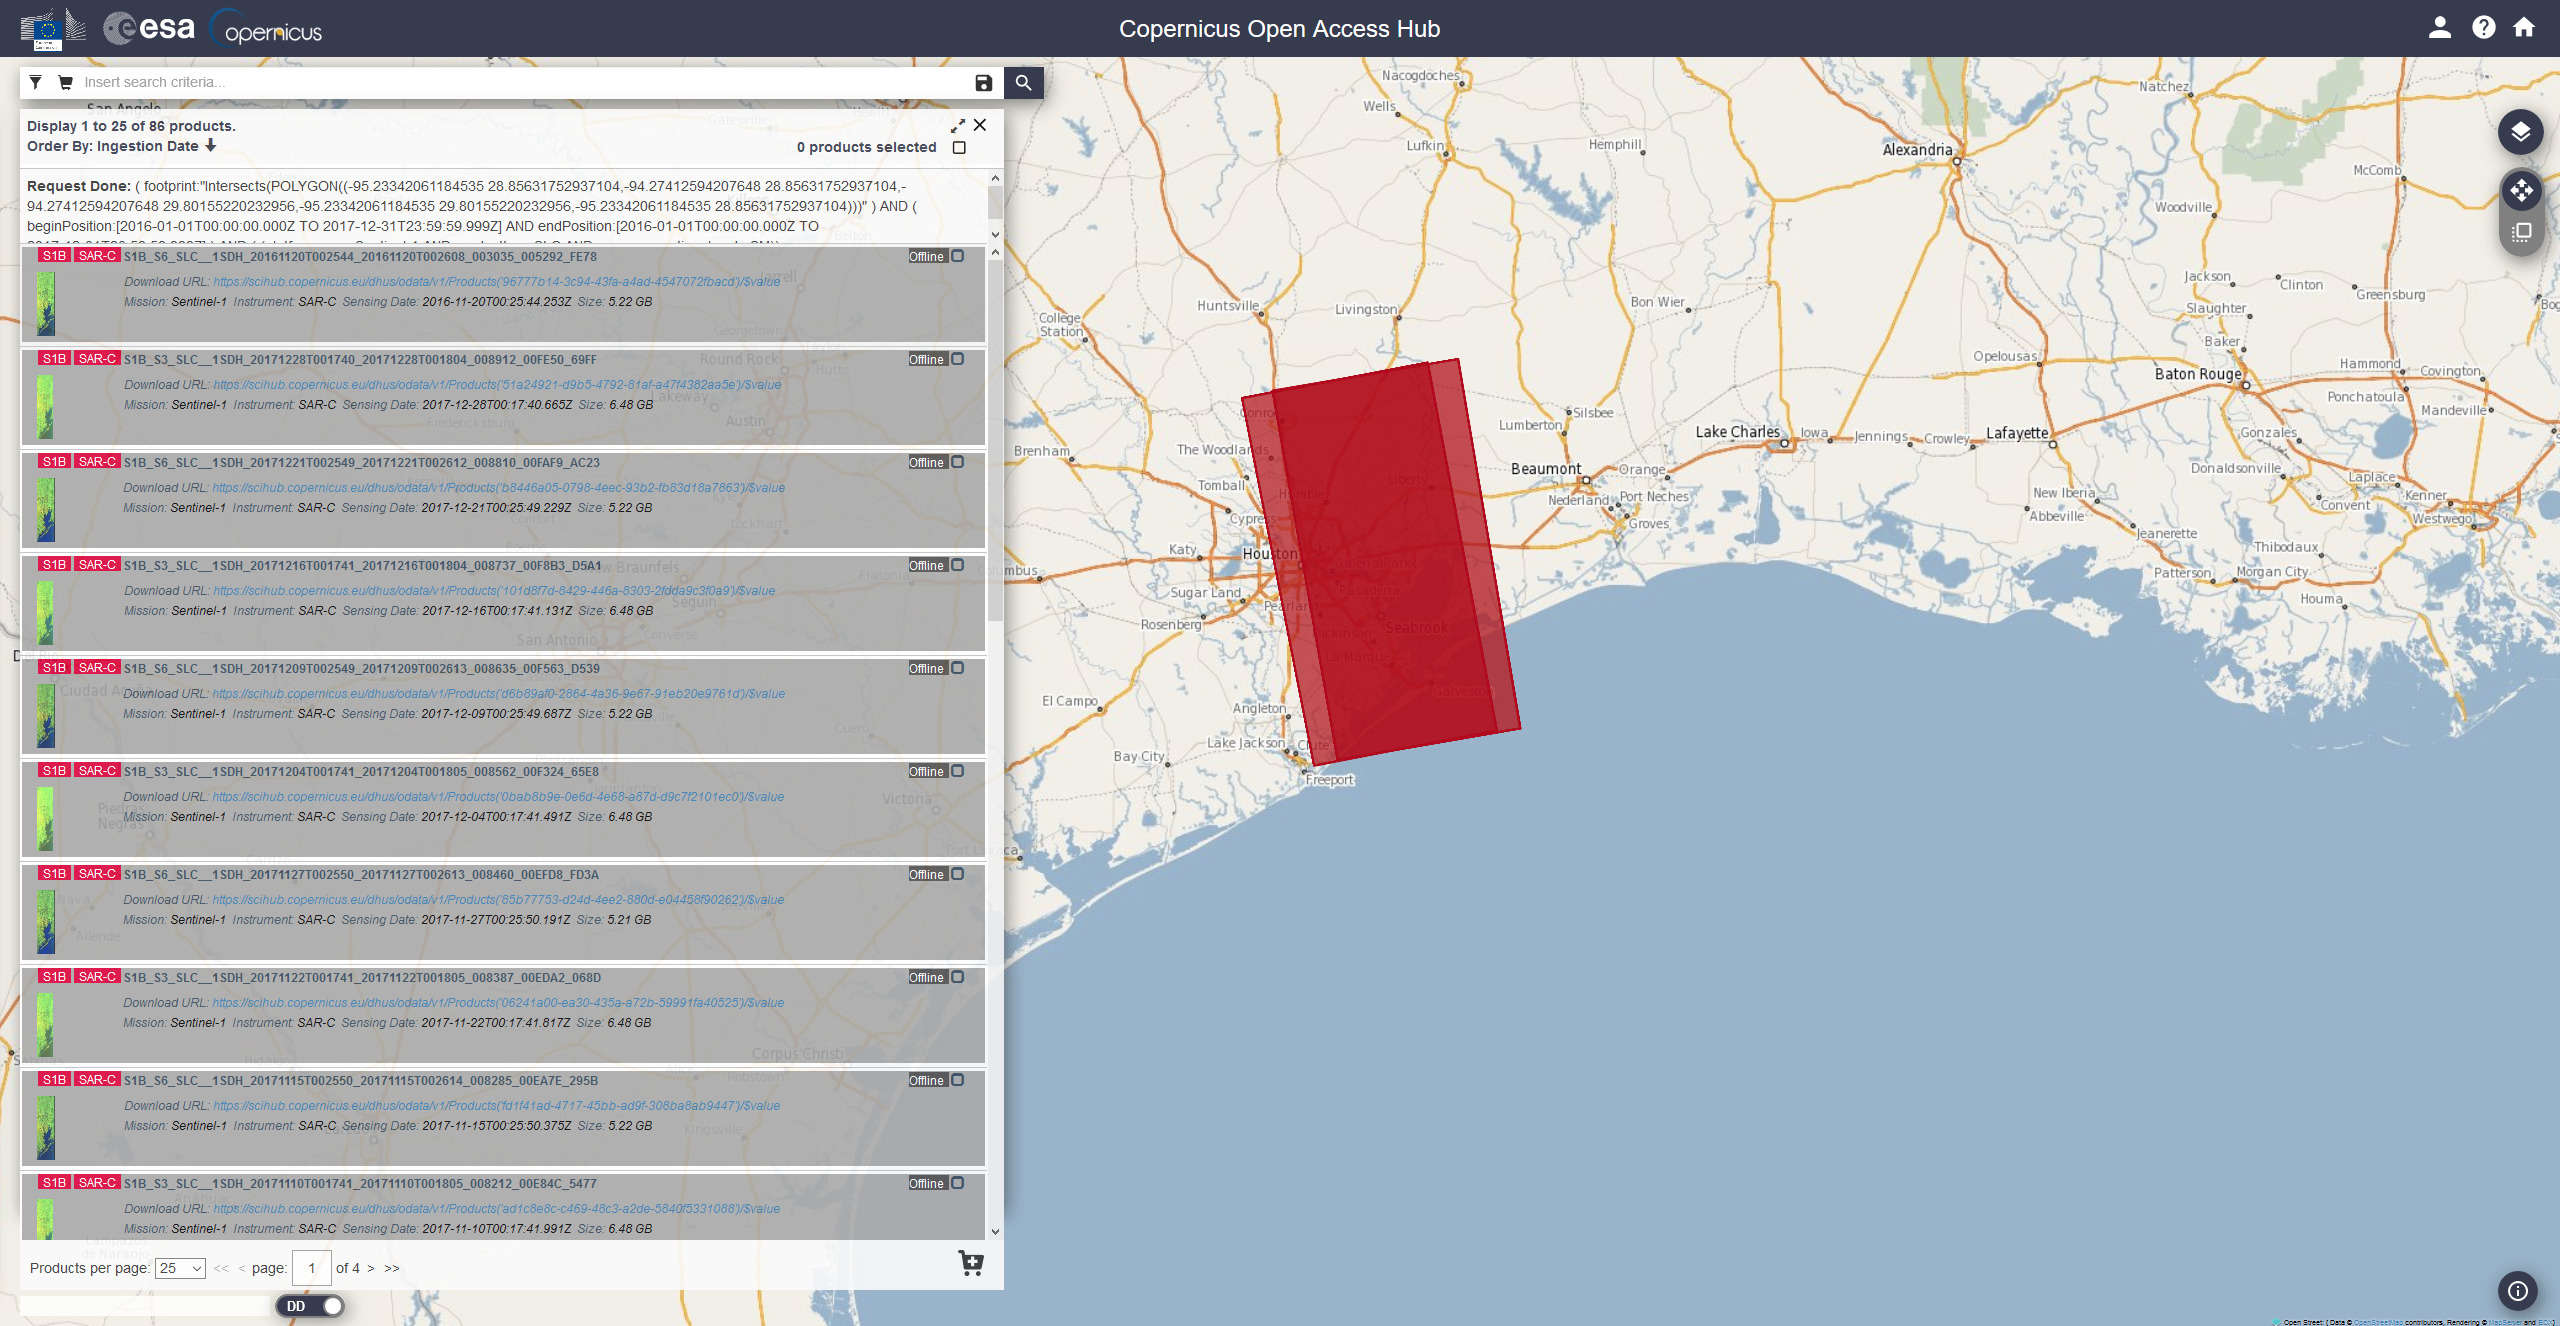
Task: Open the user profile icon
Action: pos(2440,28)
